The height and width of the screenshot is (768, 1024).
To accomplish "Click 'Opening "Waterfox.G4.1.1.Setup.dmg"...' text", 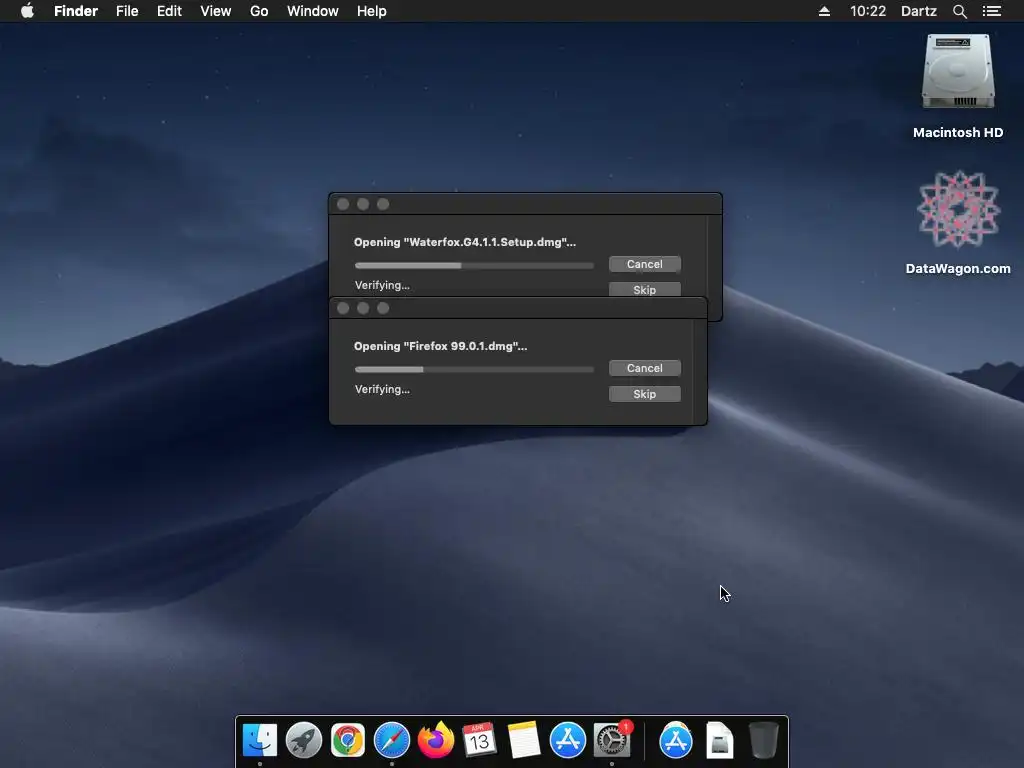I will click(465, 242).
